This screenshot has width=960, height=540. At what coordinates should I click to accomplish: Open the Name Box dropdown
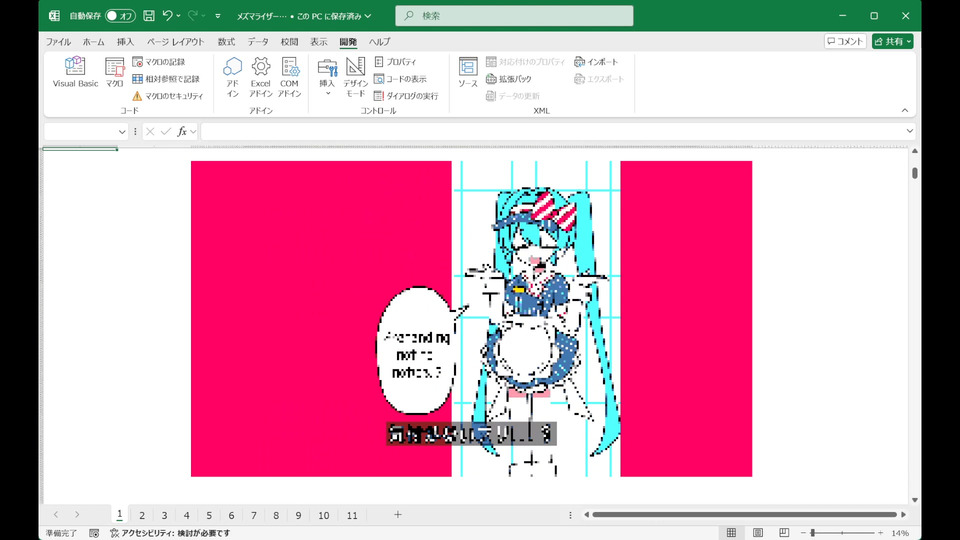click(122, 132)
